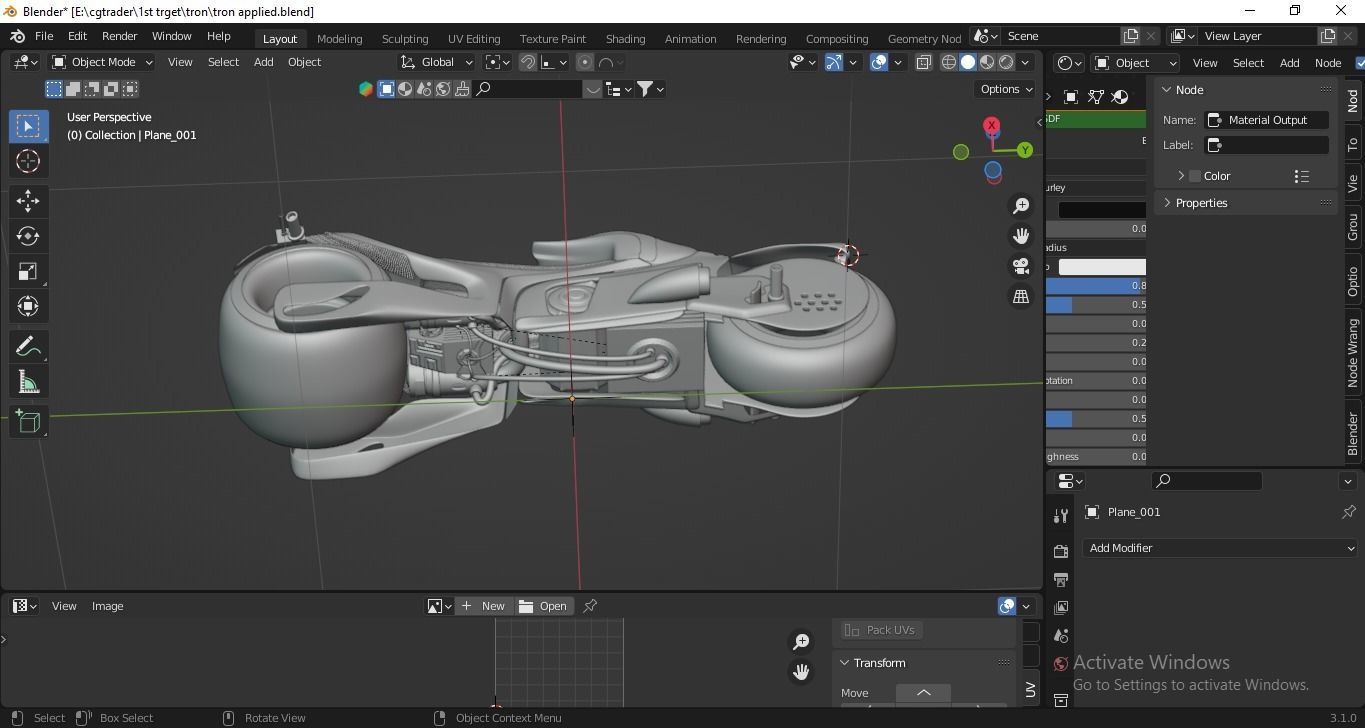Select the Transform tool
Screen dimensions: 1365x728
pyautogui.click(x=28, y=306)
